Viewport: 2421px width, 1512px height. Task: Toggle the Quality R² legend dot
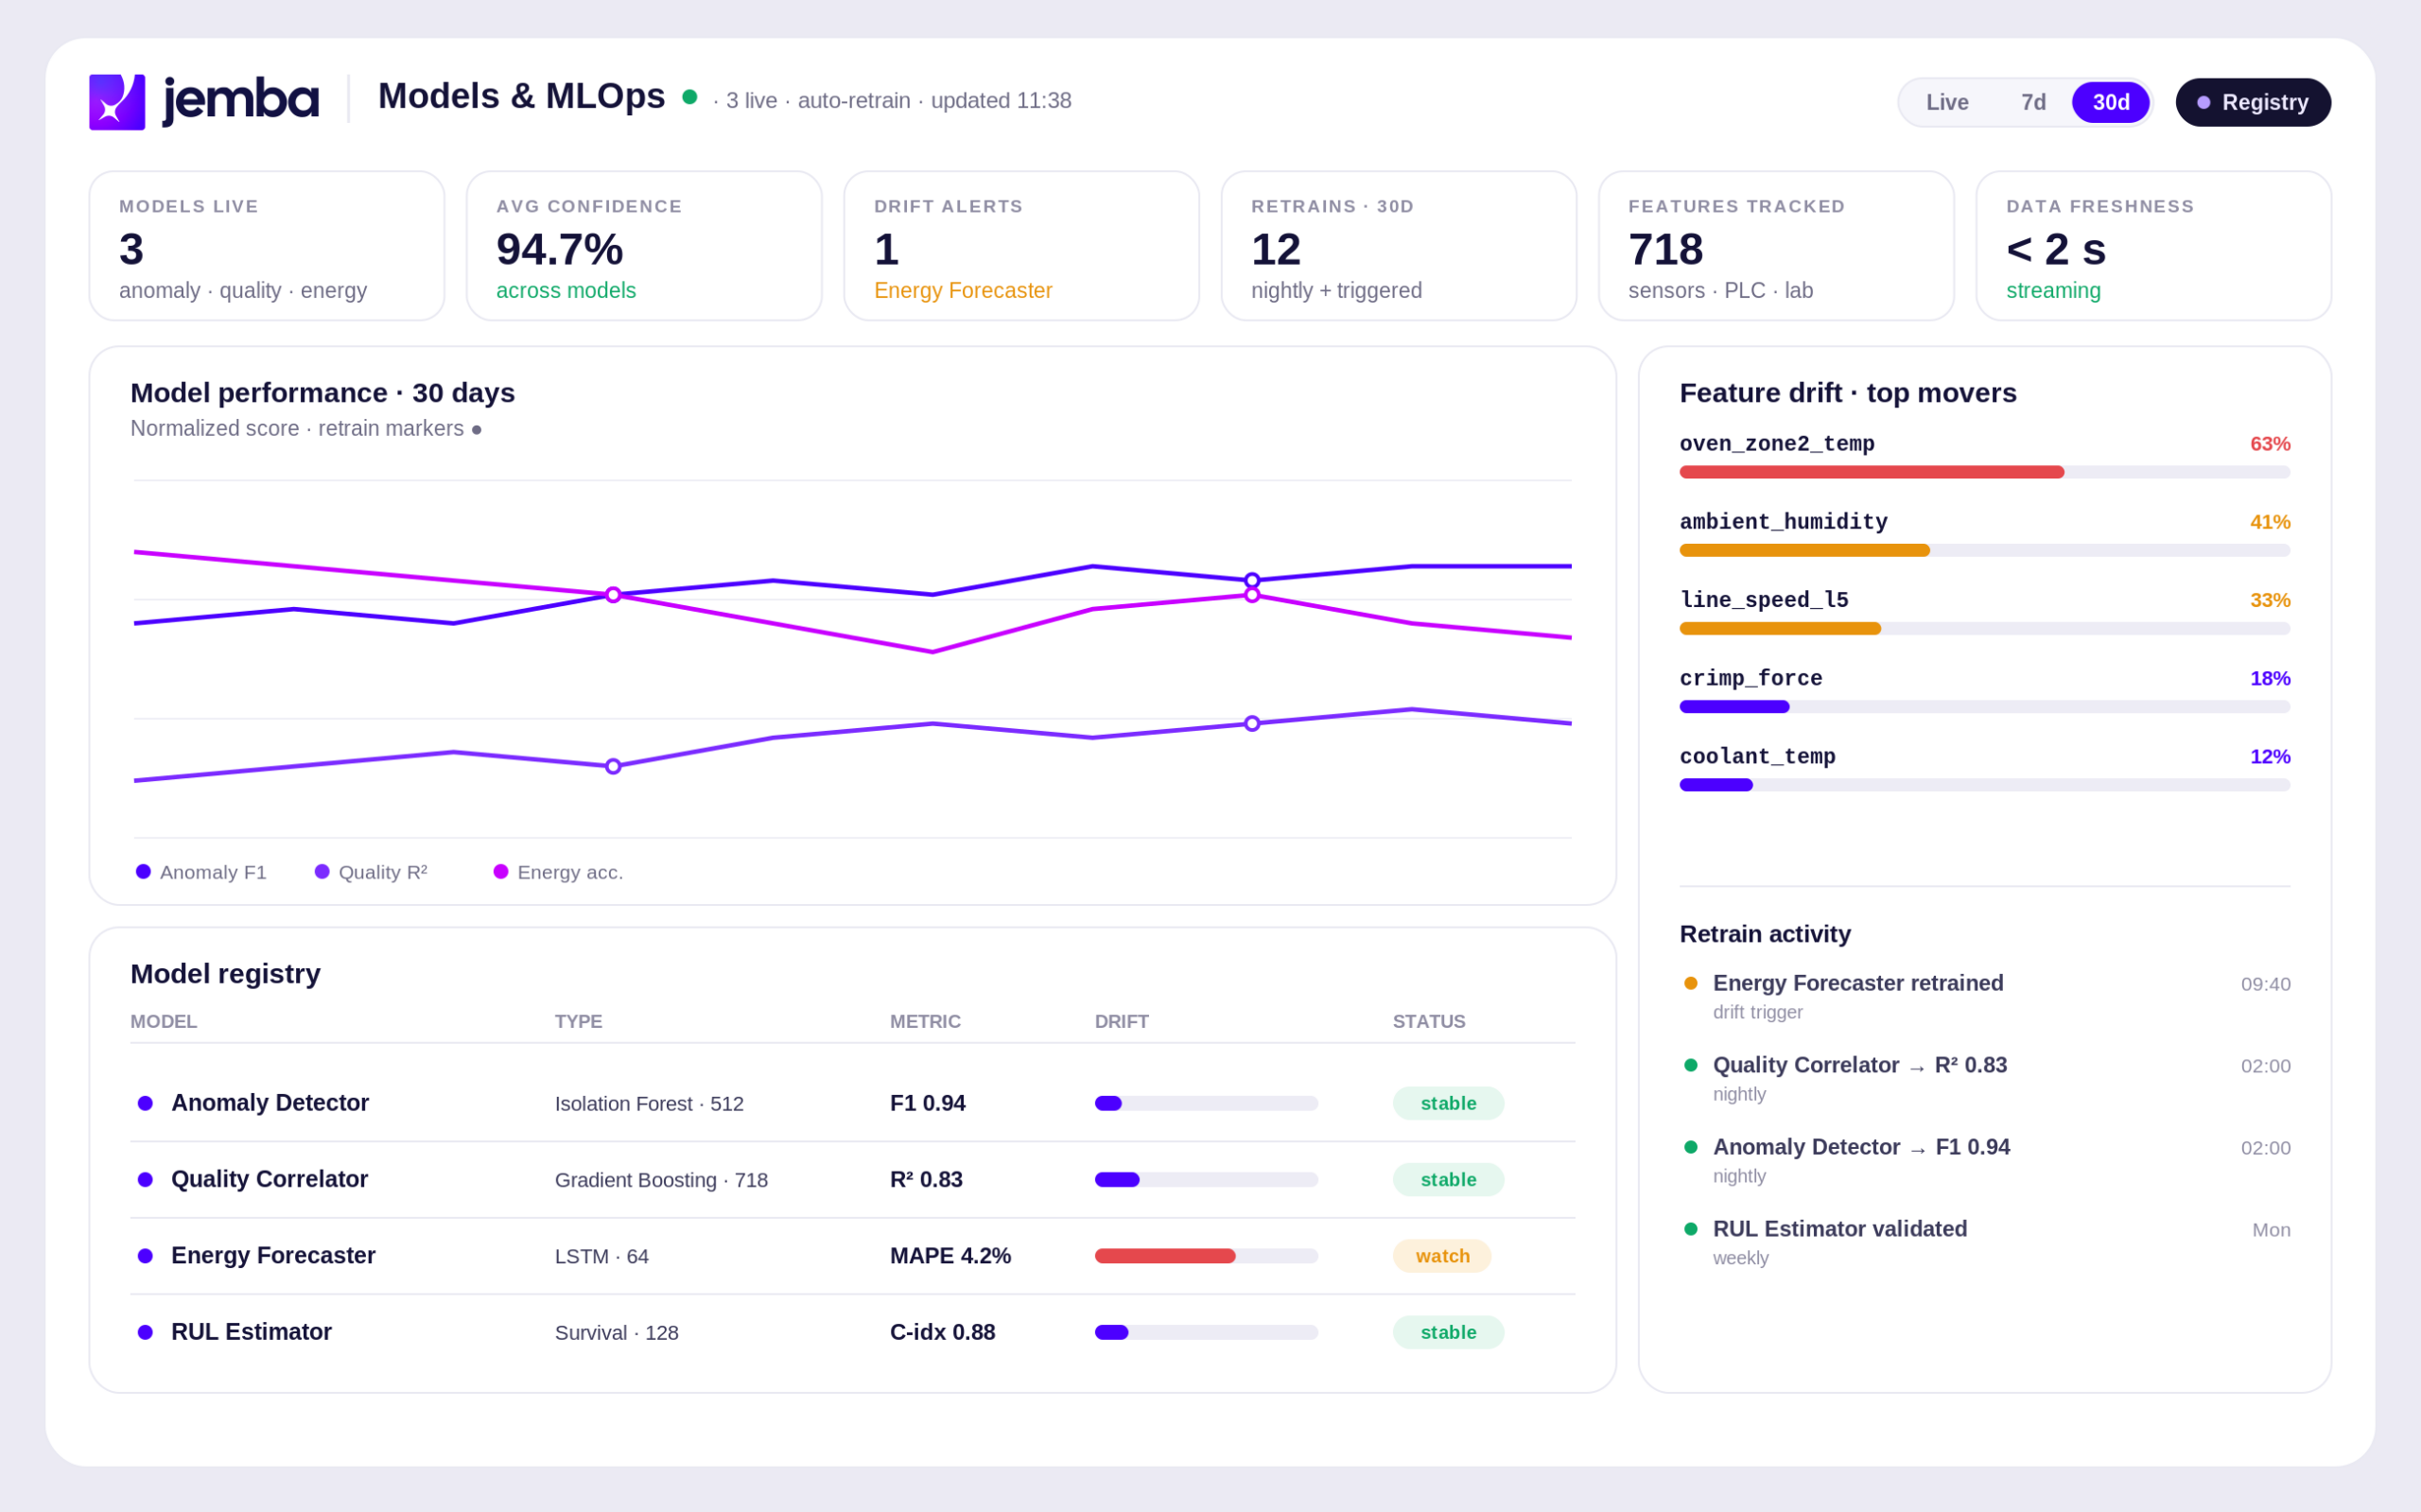pos(322,871)
